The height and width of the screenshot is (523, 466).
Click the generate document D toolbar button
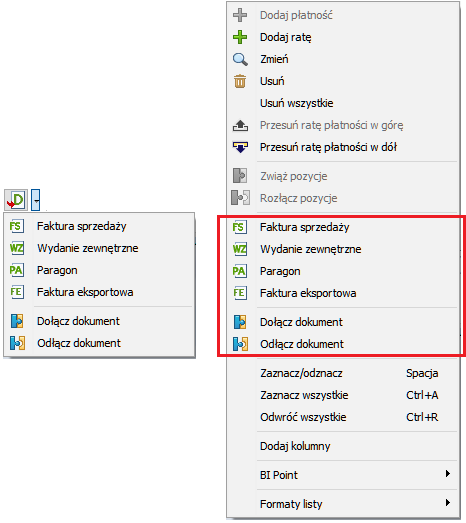[x=16, y=200]
